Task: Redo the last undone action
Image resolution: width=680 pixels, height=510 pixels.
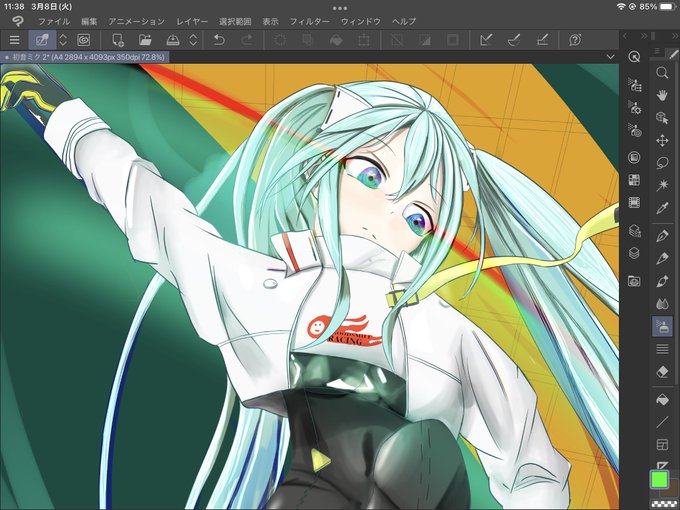Action: (247, 40)
